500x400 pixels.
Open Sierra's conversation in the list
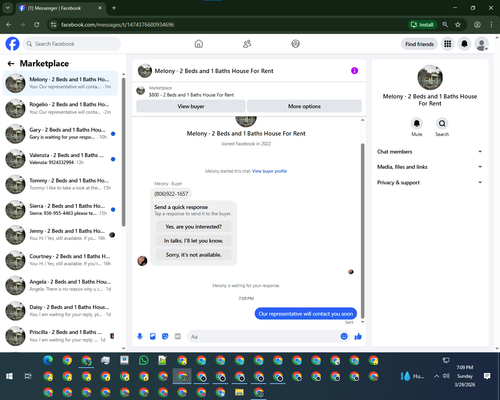60,210
